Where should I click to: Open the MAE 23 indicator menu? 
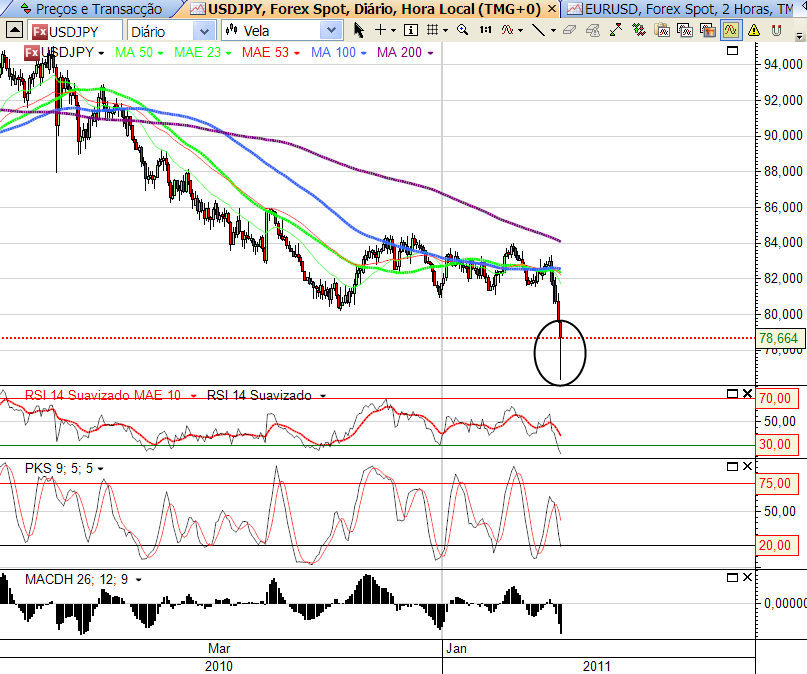coord(229,53)
